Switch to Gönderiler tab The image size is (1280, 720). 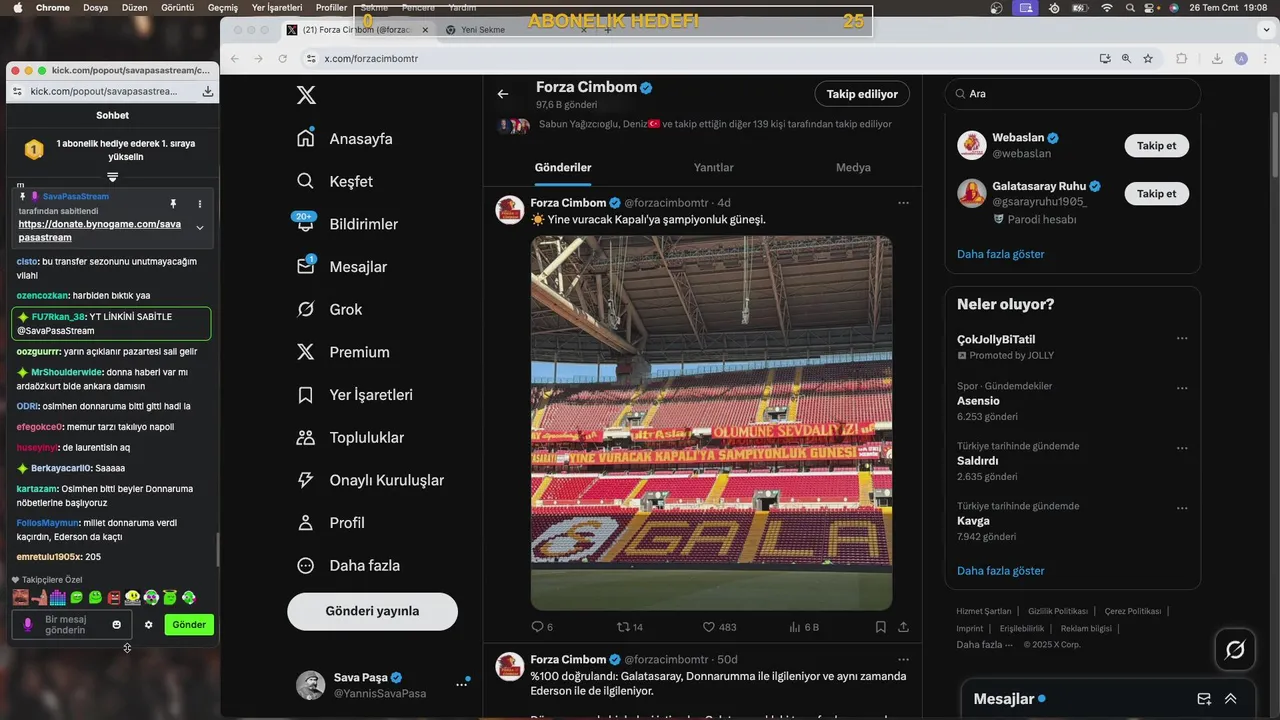pyautogui.click(x=563, y=167)
